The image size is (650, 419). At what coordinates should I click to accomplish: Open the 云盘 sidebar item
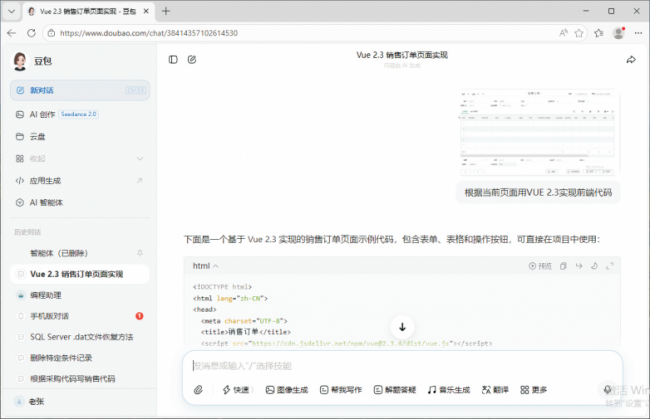(37, 136)
